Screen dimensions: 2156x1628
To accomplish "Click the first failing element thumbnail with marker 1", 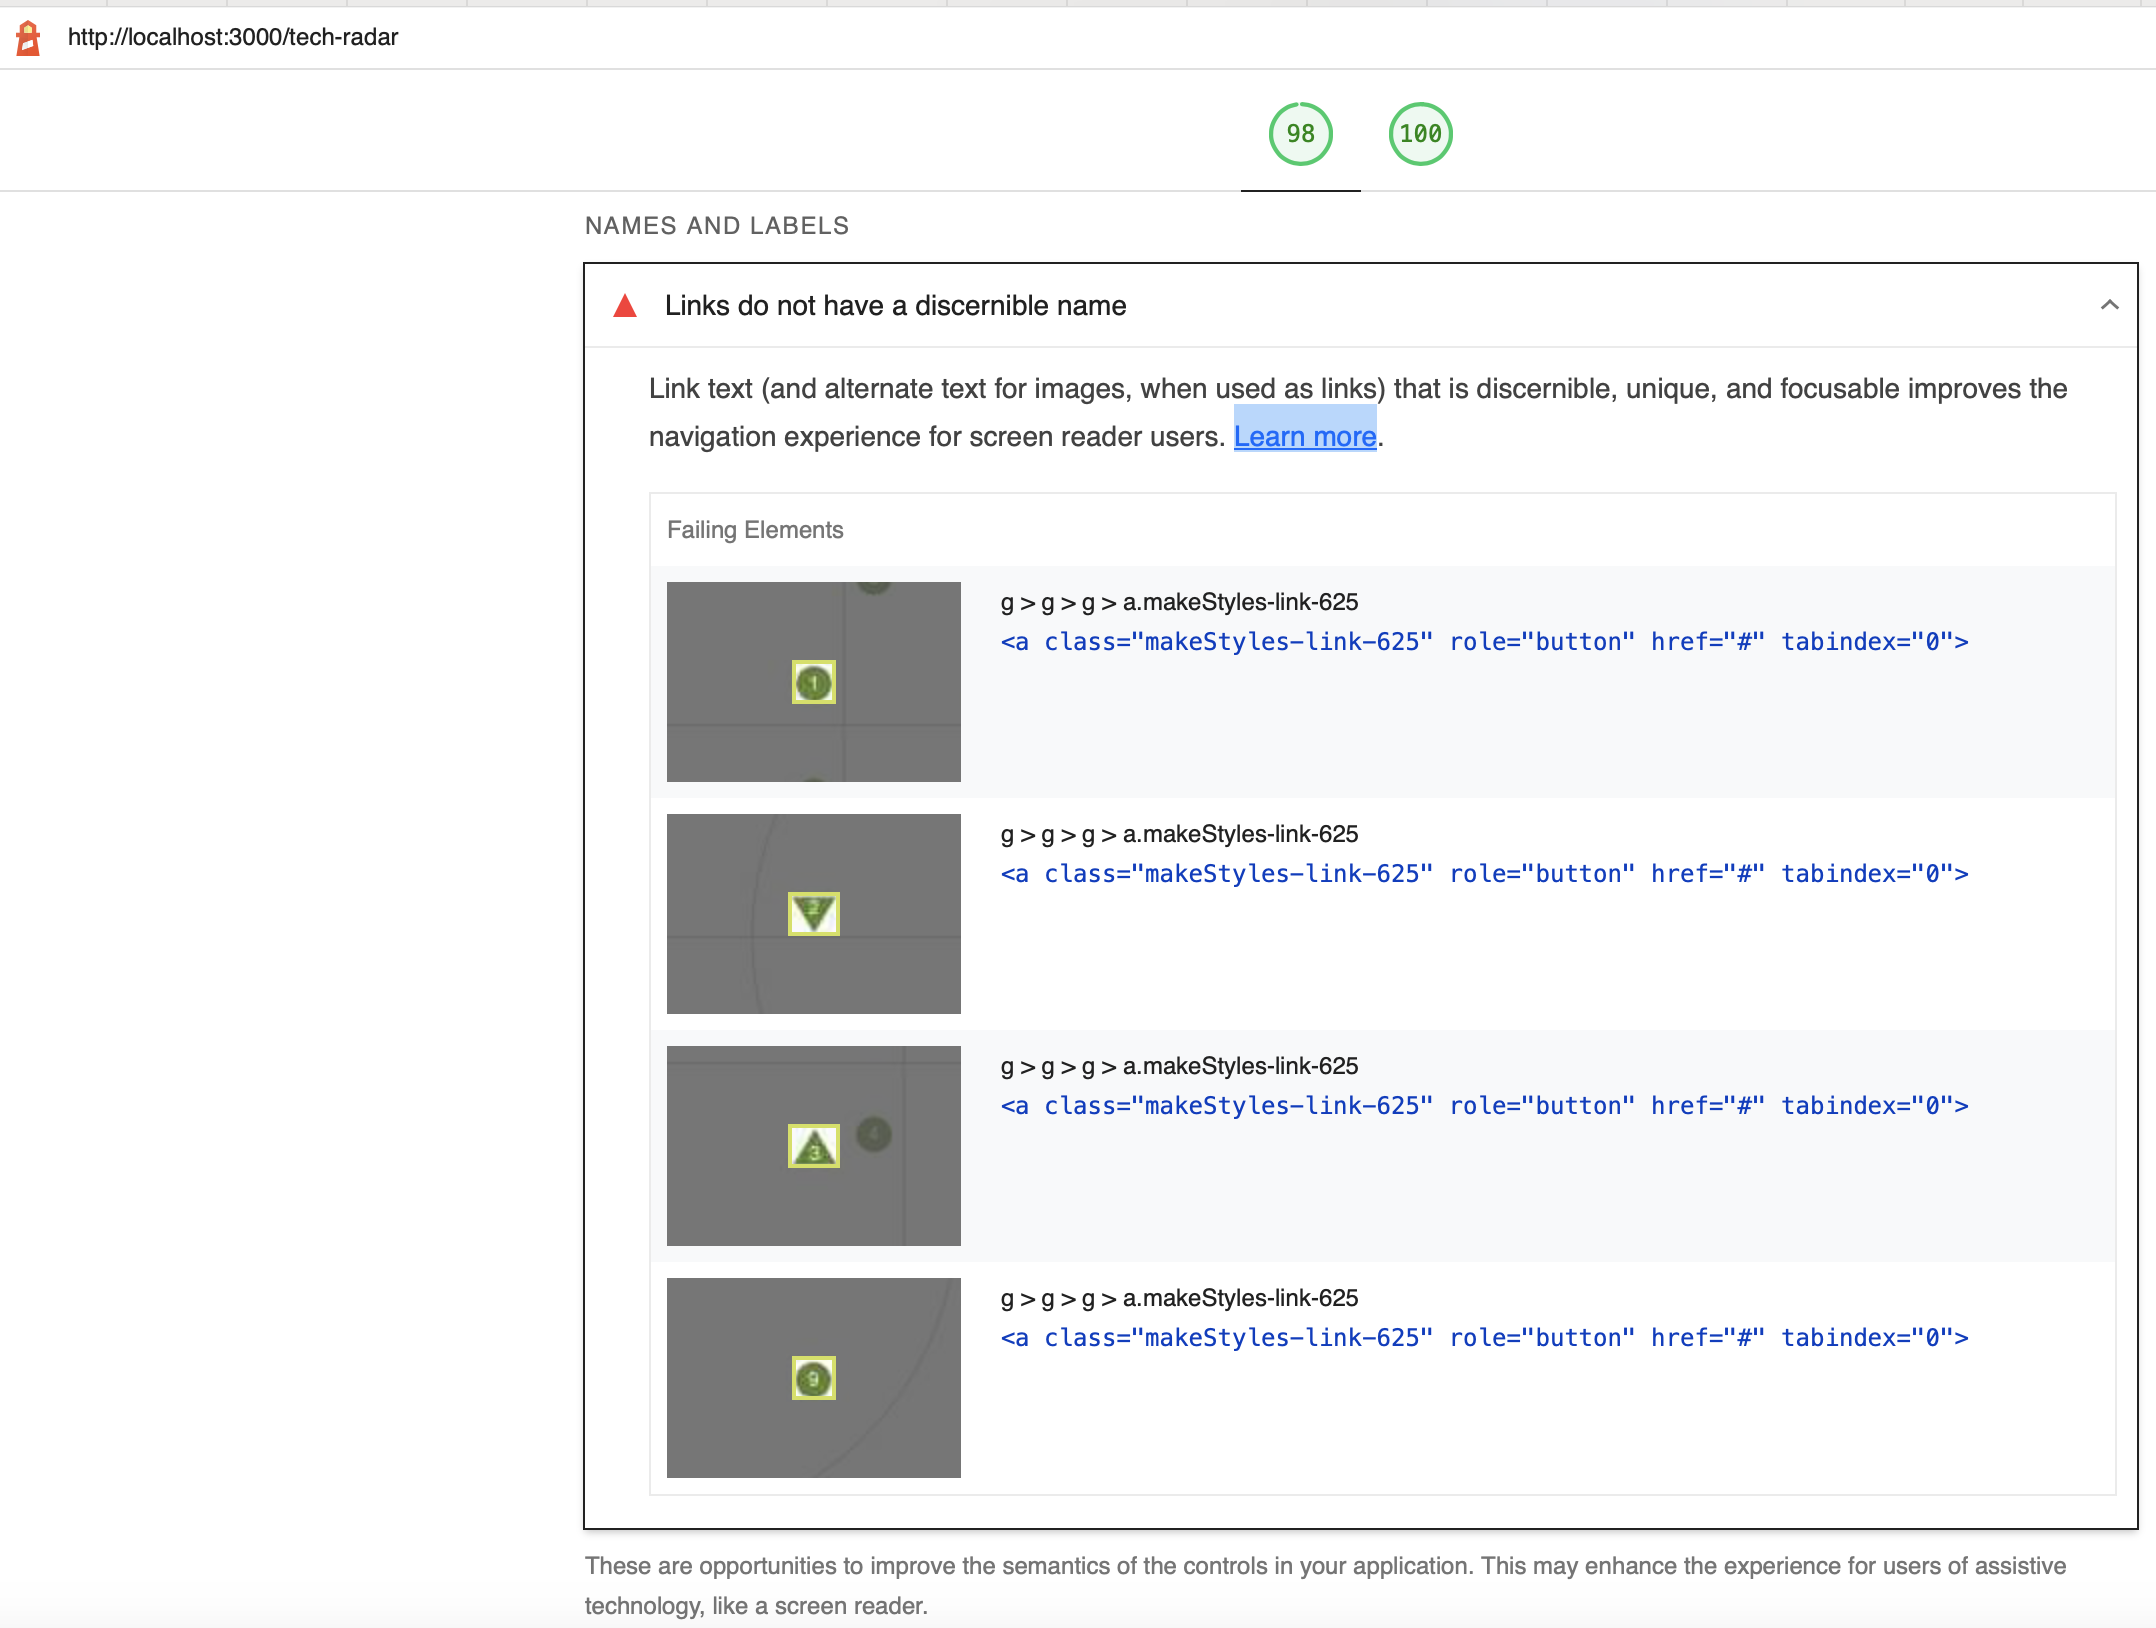I will (x=813, y=681).
